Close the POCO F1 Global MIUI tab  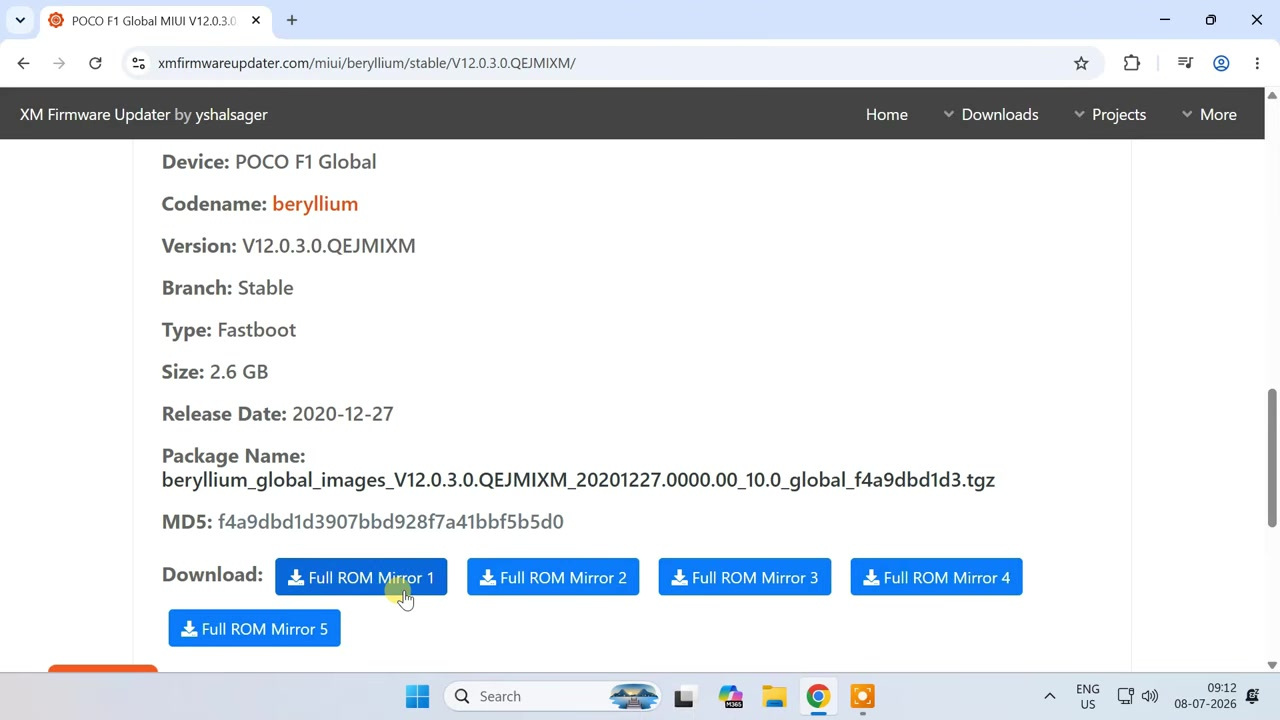click(256, 20)
